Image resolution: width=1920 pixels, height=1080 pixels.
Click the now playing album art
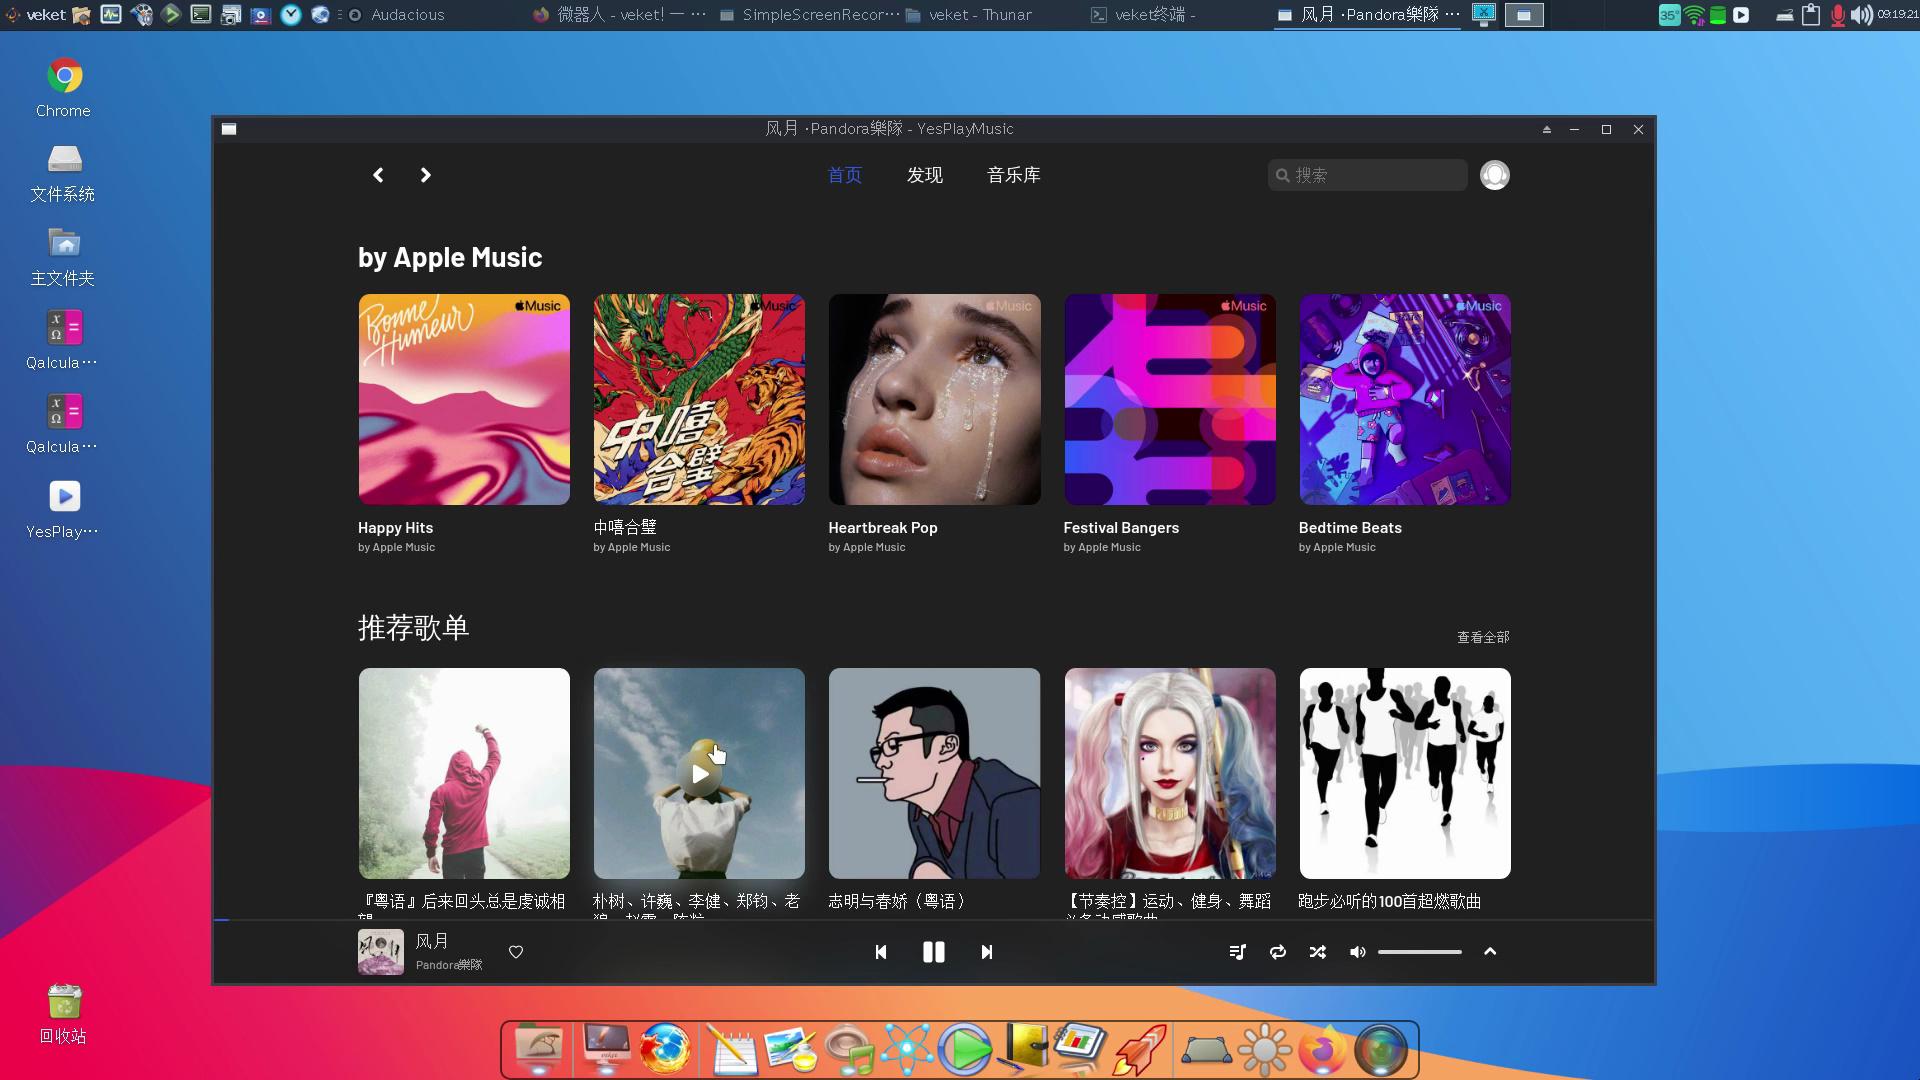click(x=381, y=952)
